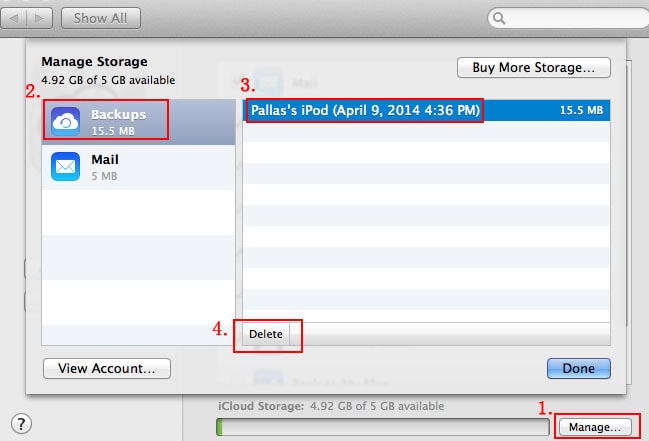Click Show All button
Screen dimensions: 649x441
pyautogui.click(x=101, y=18)
